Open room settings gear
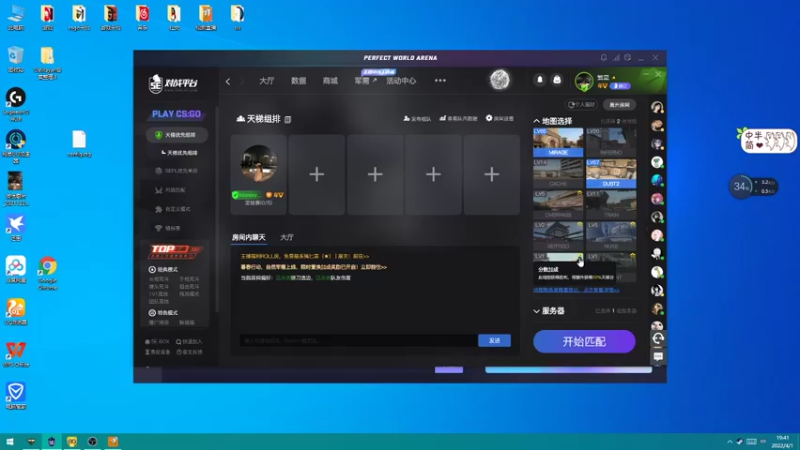The height and width of the screenshot is (450, 800). point(499,118)
